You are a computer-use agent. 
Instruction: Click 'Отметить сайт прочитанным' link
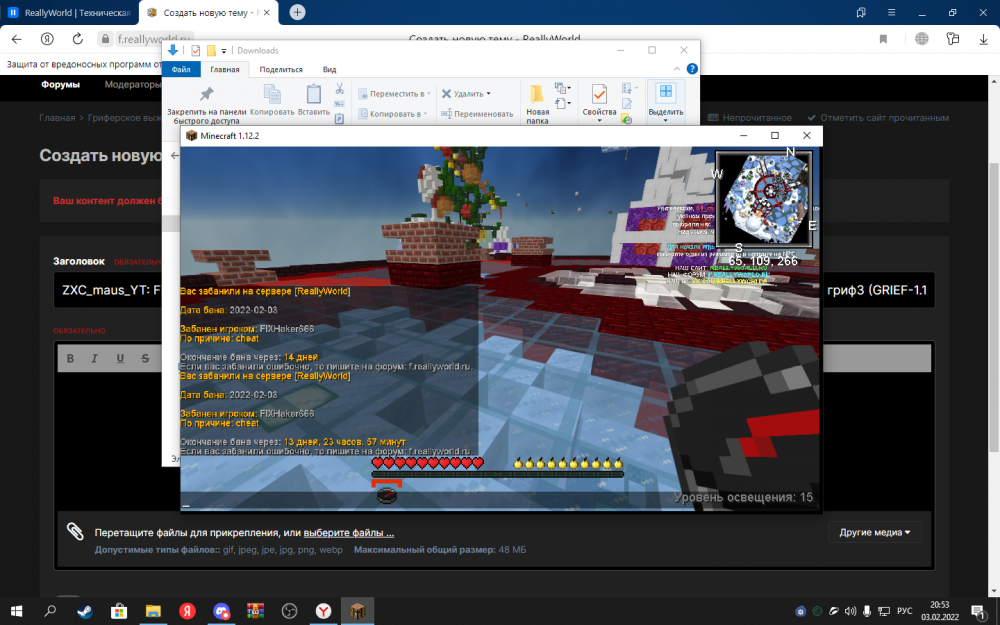878,117
